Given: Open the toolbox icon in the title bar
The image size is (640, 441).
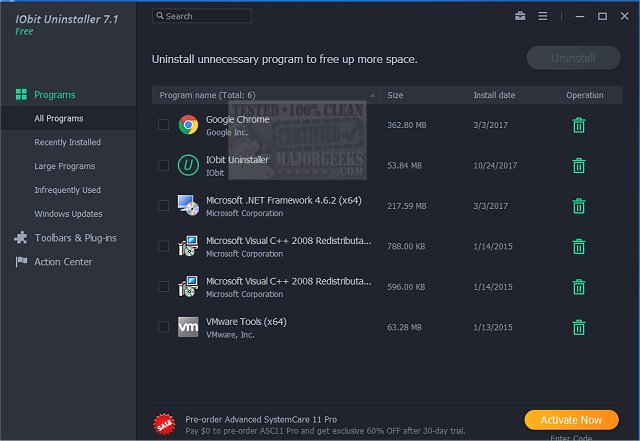Looking at the screenshot, I should pyautogui.click(x=520, y=16).
